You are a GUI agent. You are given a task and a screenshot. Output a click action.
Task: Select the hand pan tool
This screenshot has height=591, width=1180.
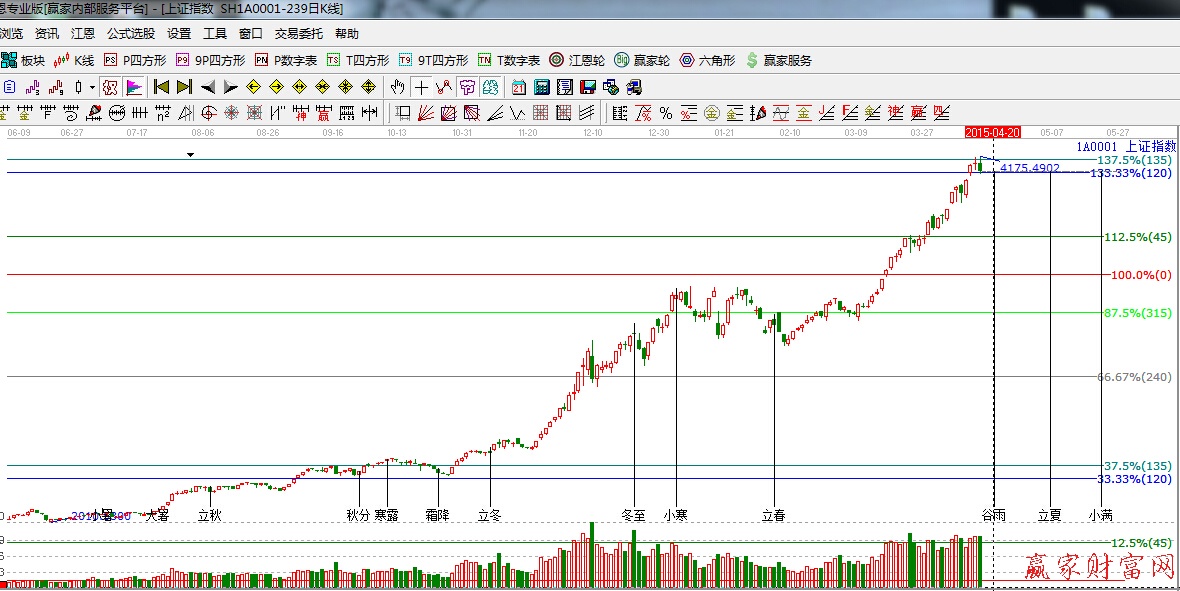398,87
